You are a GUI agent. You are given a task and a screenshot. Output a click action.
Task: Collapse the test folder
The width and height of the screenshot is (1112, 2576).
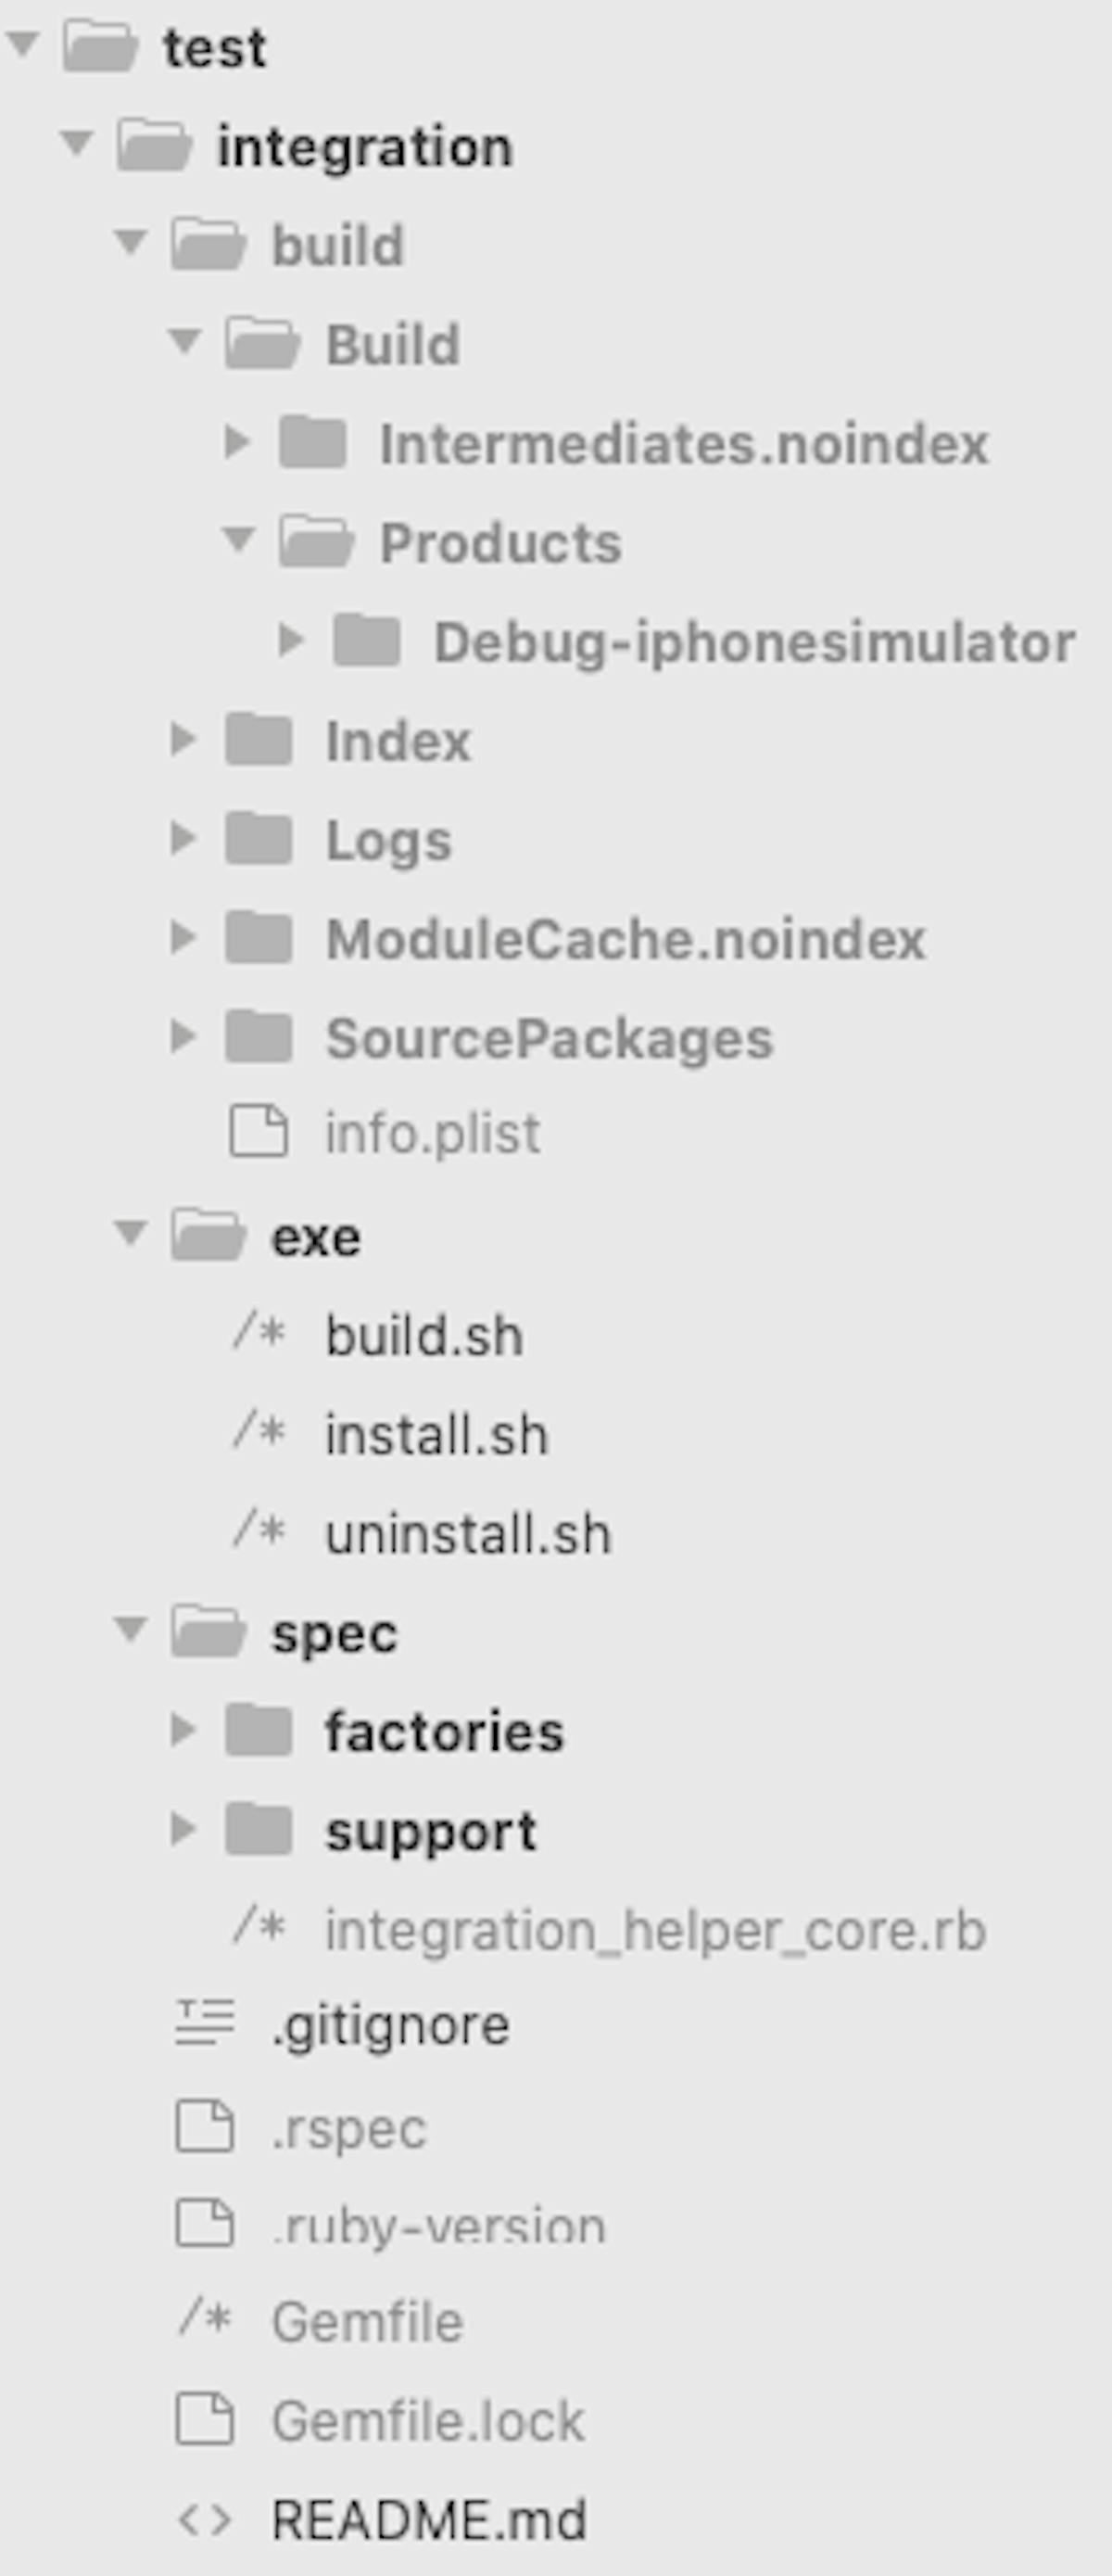pos(23,43)
